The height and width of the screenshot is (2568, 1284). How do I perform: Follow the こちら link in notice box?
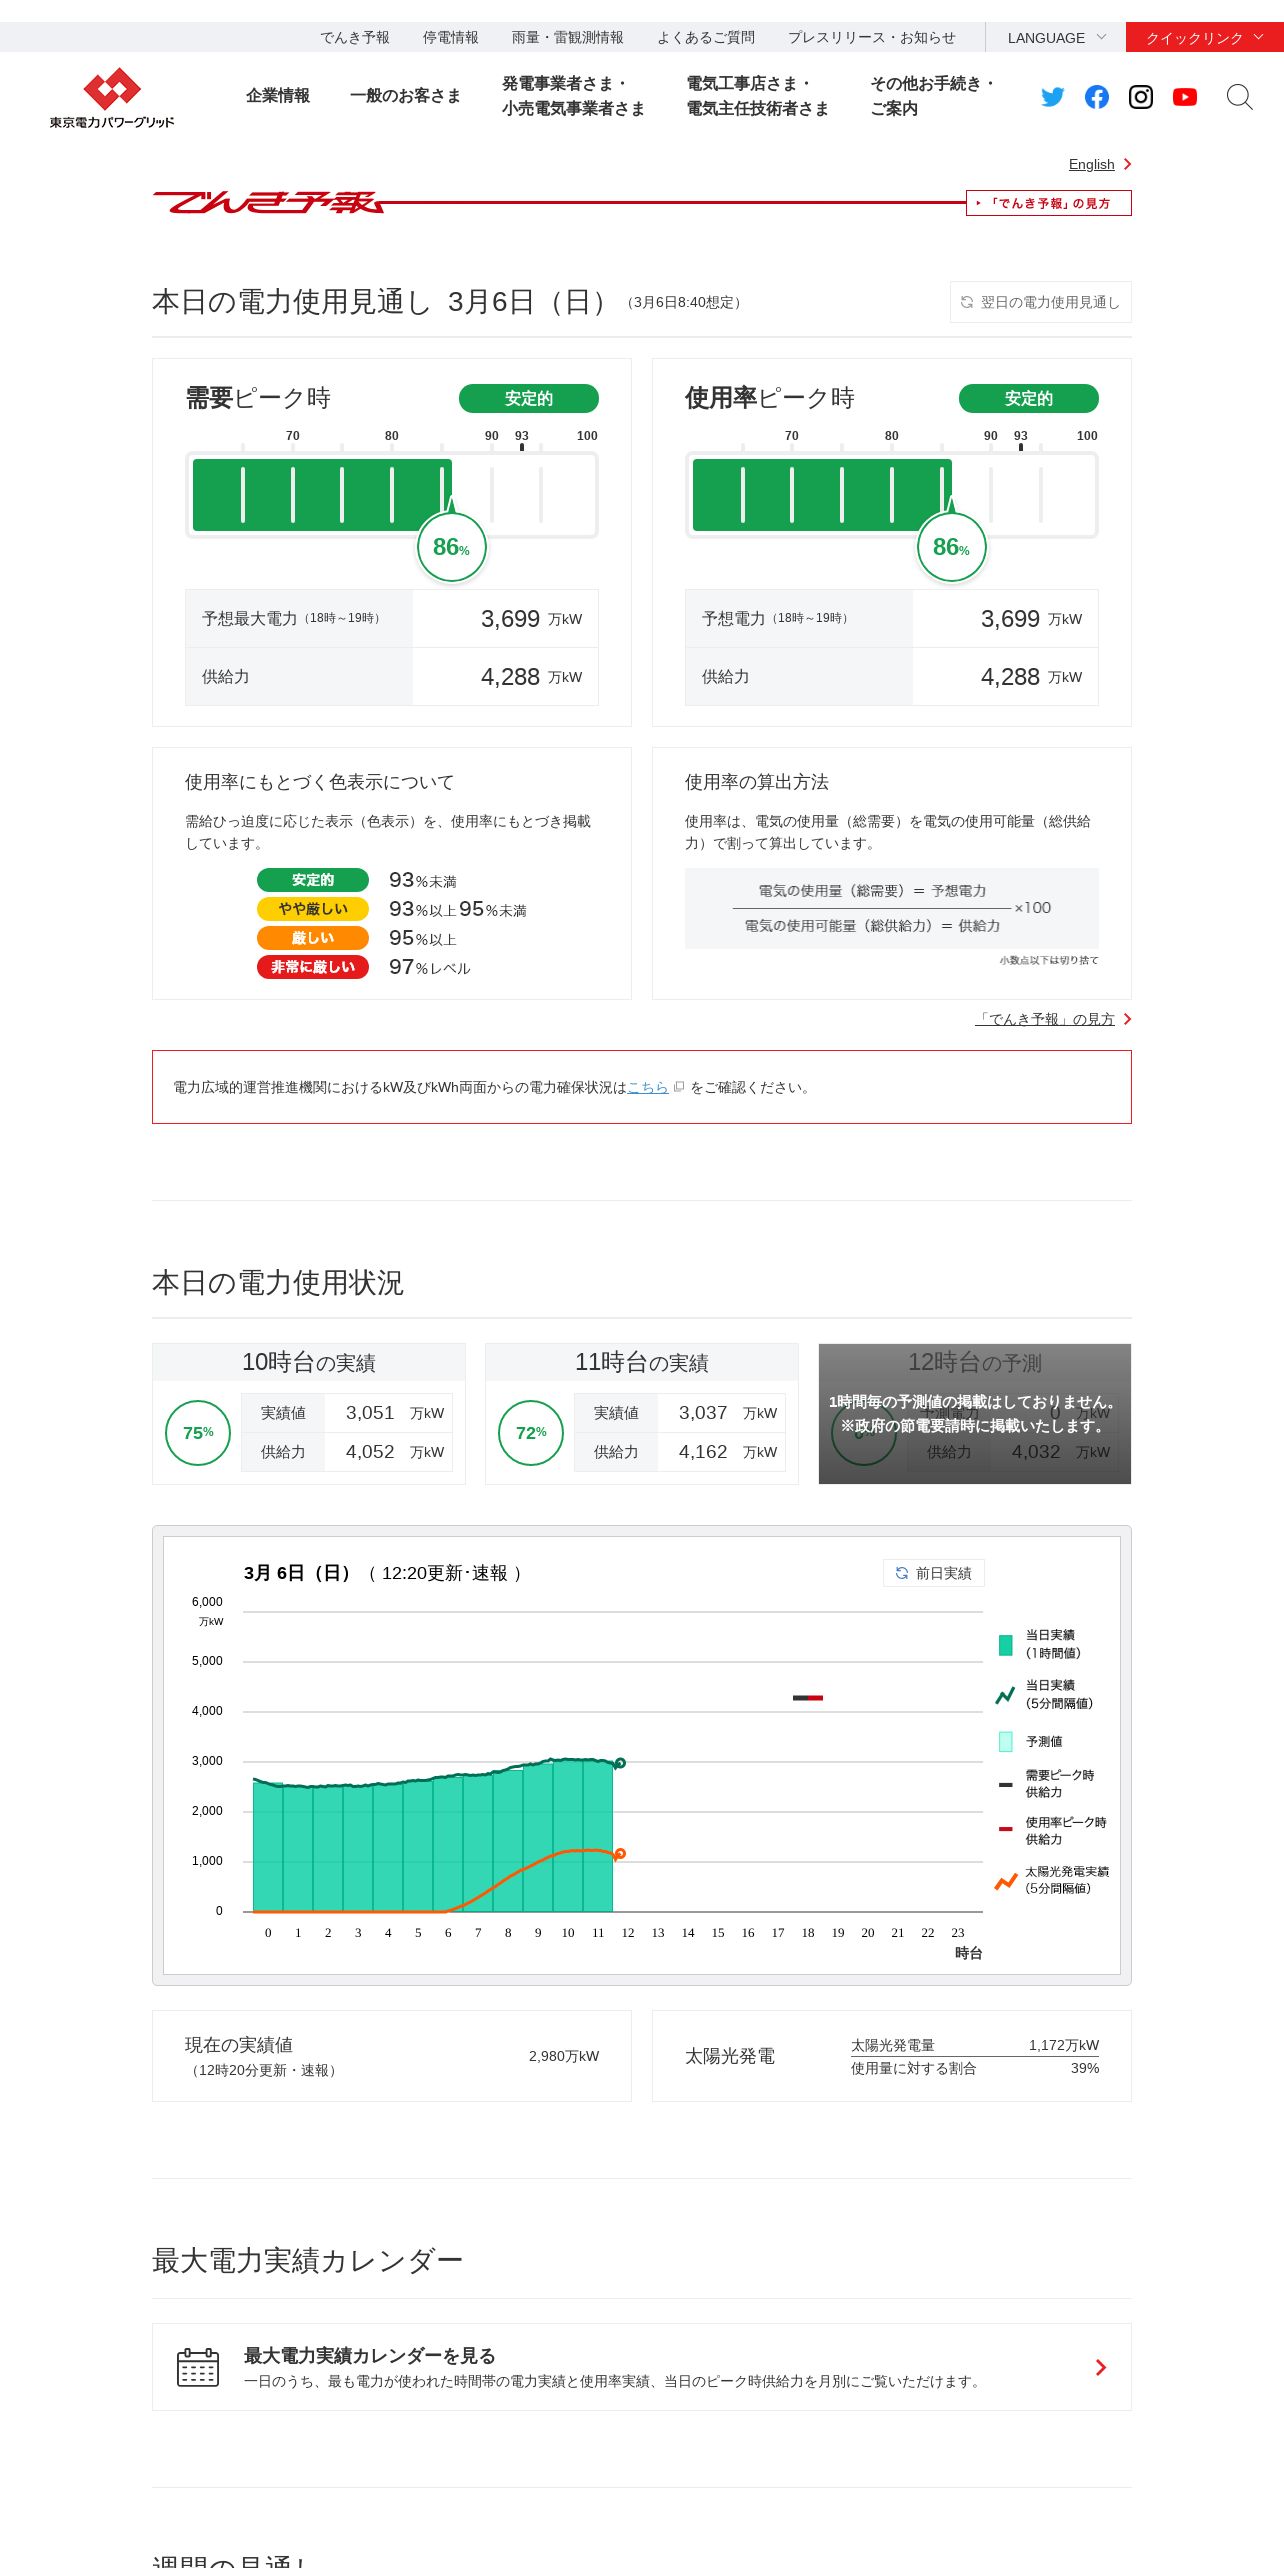click(x=648, y=1087)
